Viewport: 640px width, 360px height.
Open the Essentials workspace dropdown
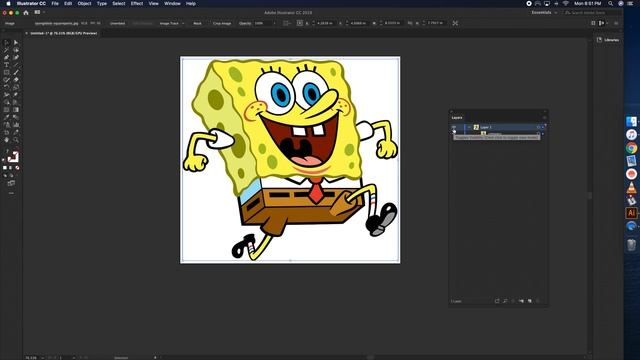pos(544,13)
